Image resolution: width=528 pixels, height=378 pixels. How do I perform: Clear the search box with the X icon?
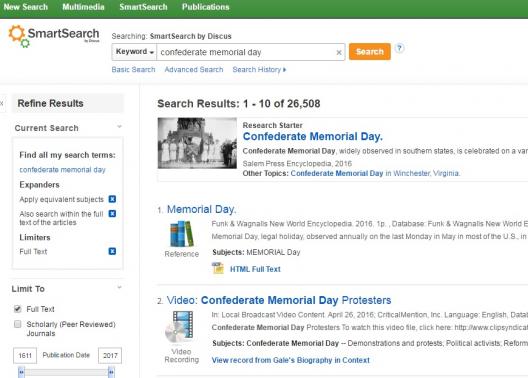pyautogui.click(x=339, y=53)
